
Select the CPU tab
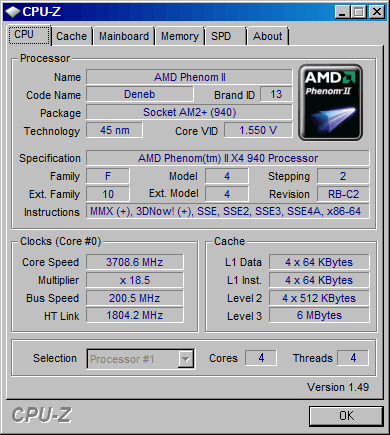(x=29, y=35)
